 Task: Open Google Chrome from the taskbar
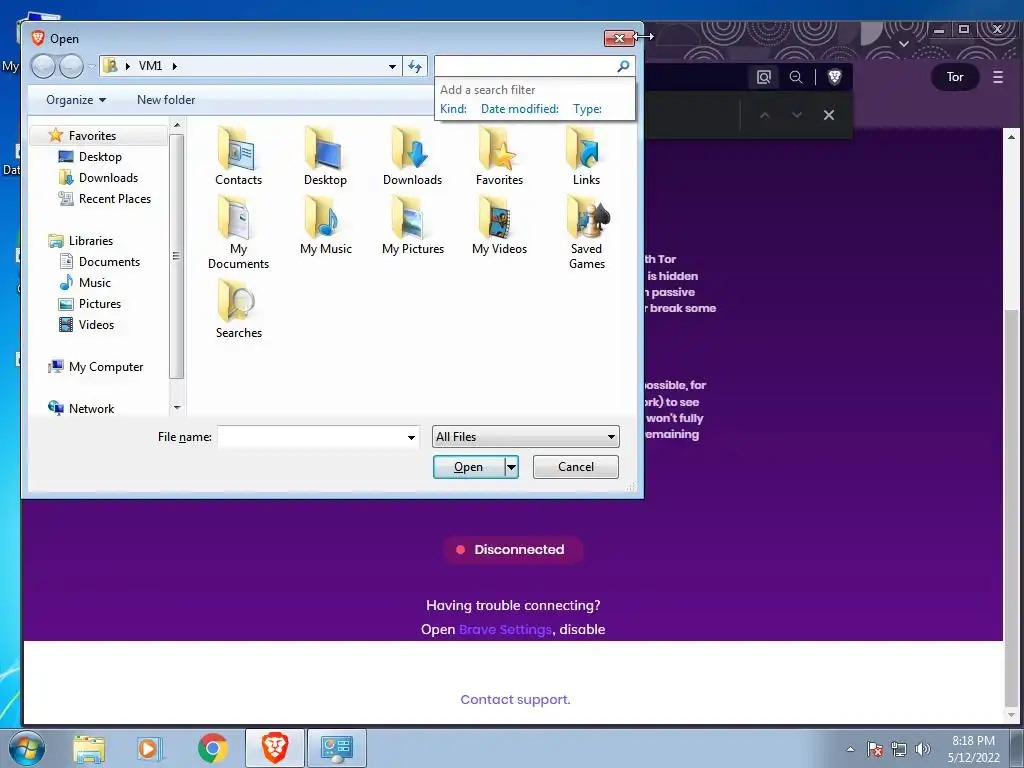point(212,748)
